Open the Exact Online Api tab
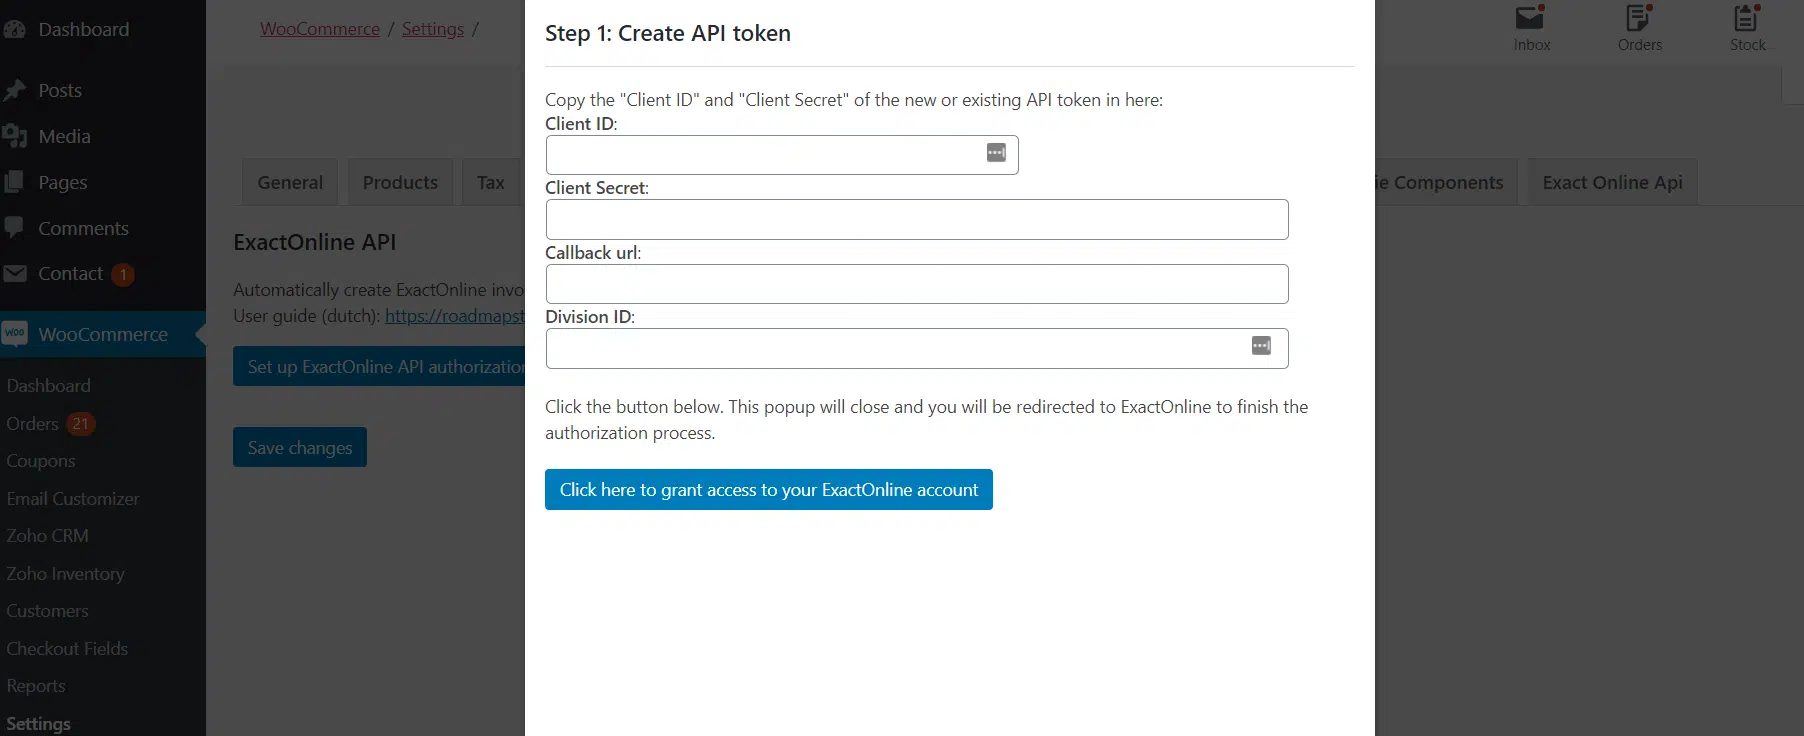This screenshot has width=1804, height=736. [x=1612, y=182]
